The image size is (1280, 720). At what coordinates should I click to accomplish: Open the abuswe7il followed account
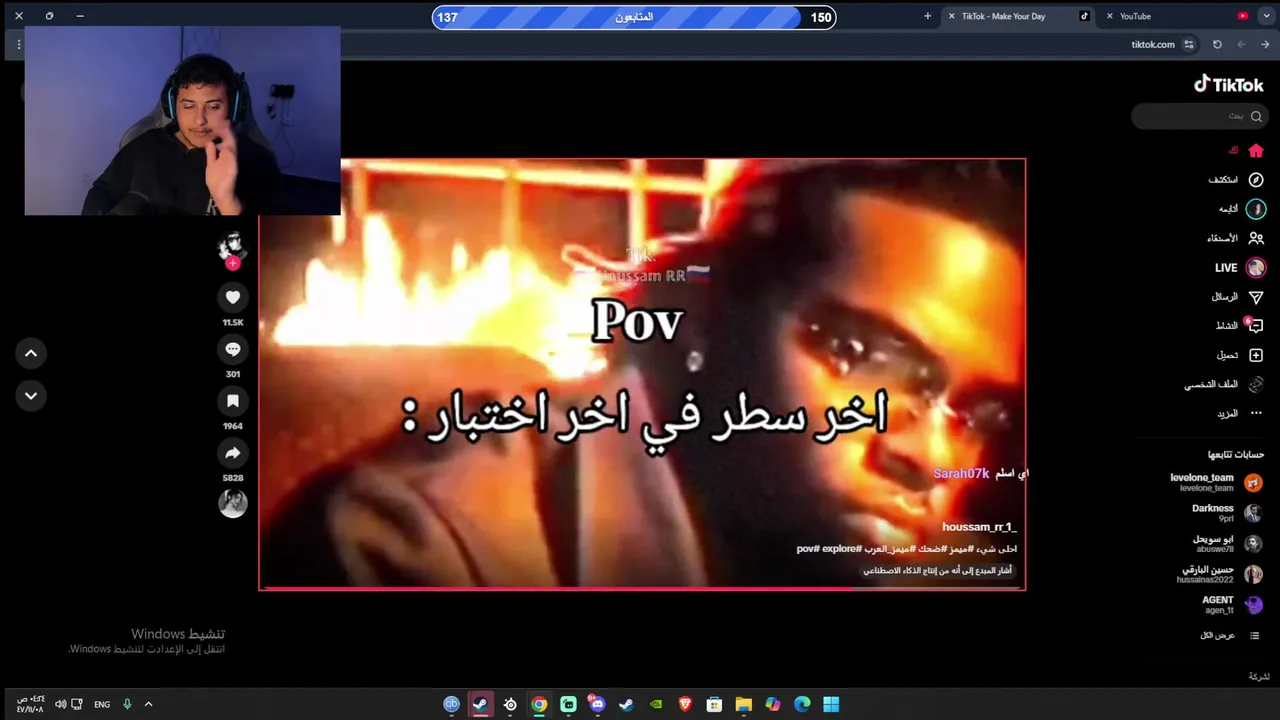(x=1228, y=543)
